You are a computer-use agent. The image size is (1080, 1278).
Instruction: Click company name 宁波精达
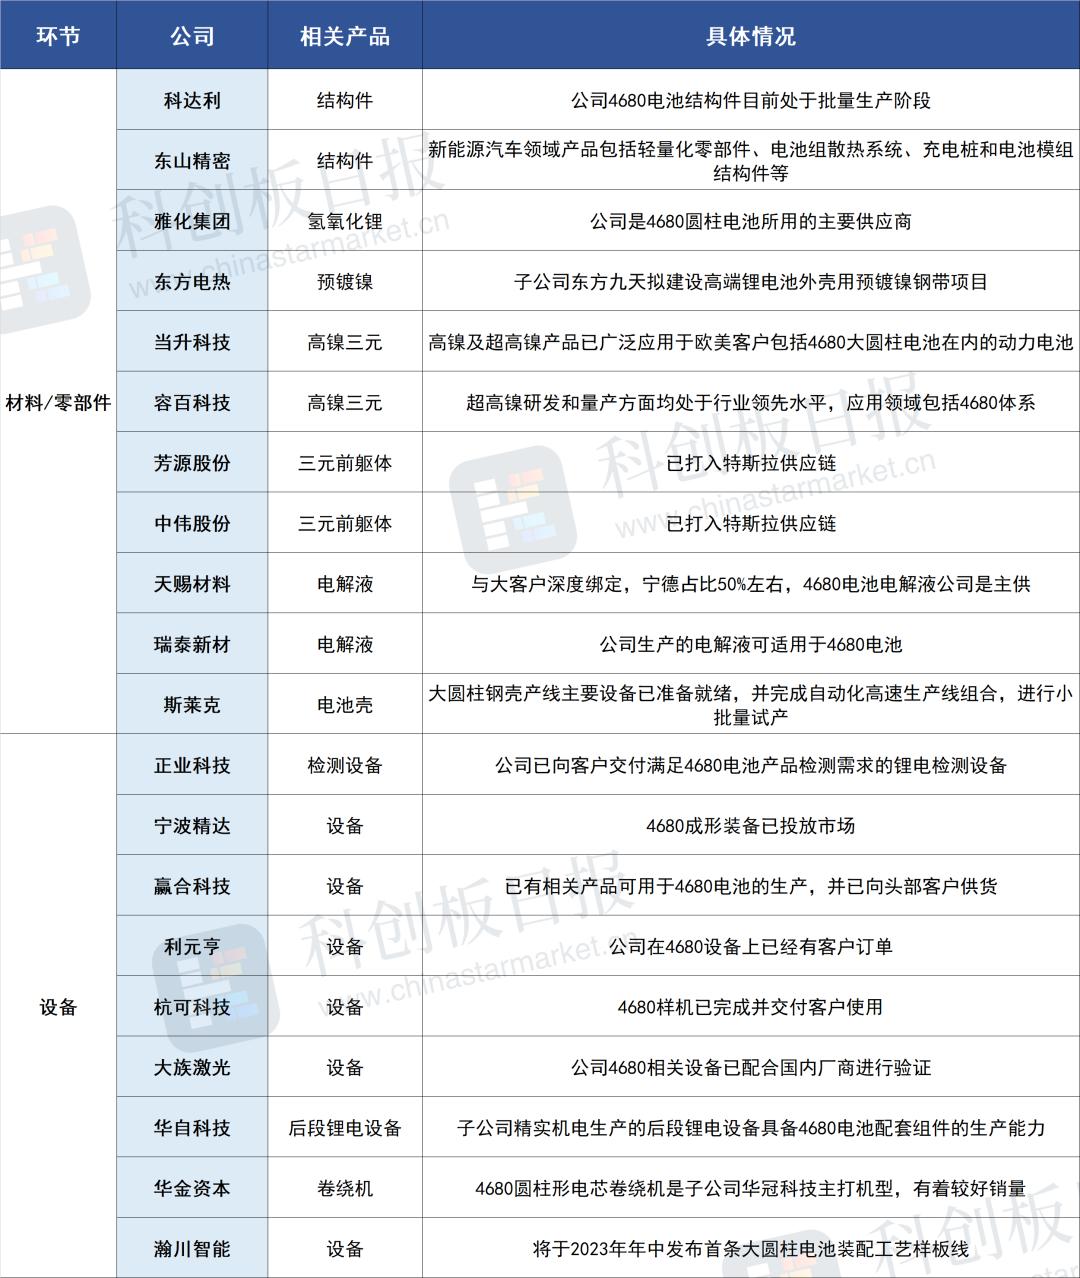[x=192, y=826]
